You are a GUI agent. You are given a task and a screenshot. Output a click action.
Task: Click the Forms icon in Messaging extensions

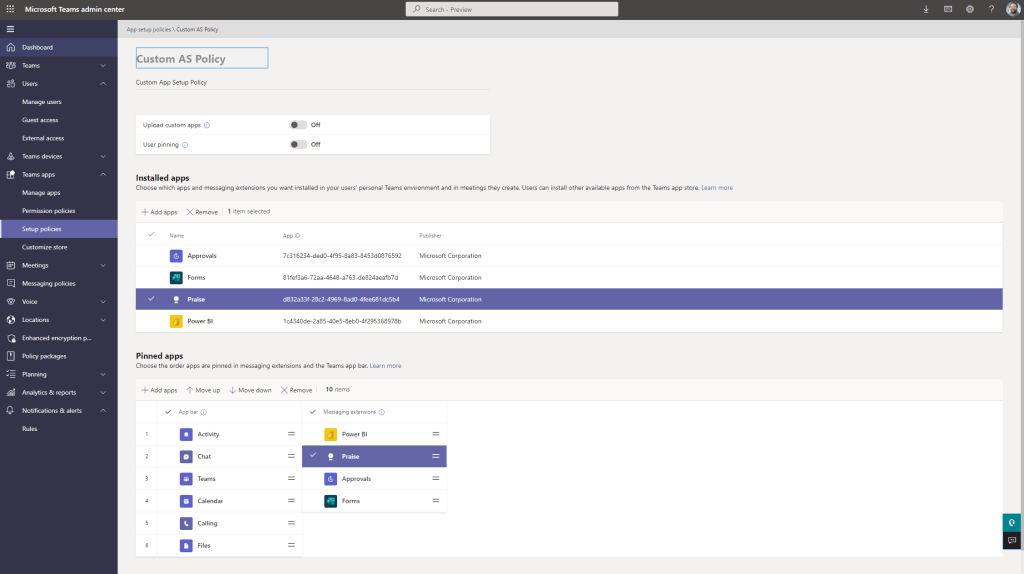coord(331,501)
